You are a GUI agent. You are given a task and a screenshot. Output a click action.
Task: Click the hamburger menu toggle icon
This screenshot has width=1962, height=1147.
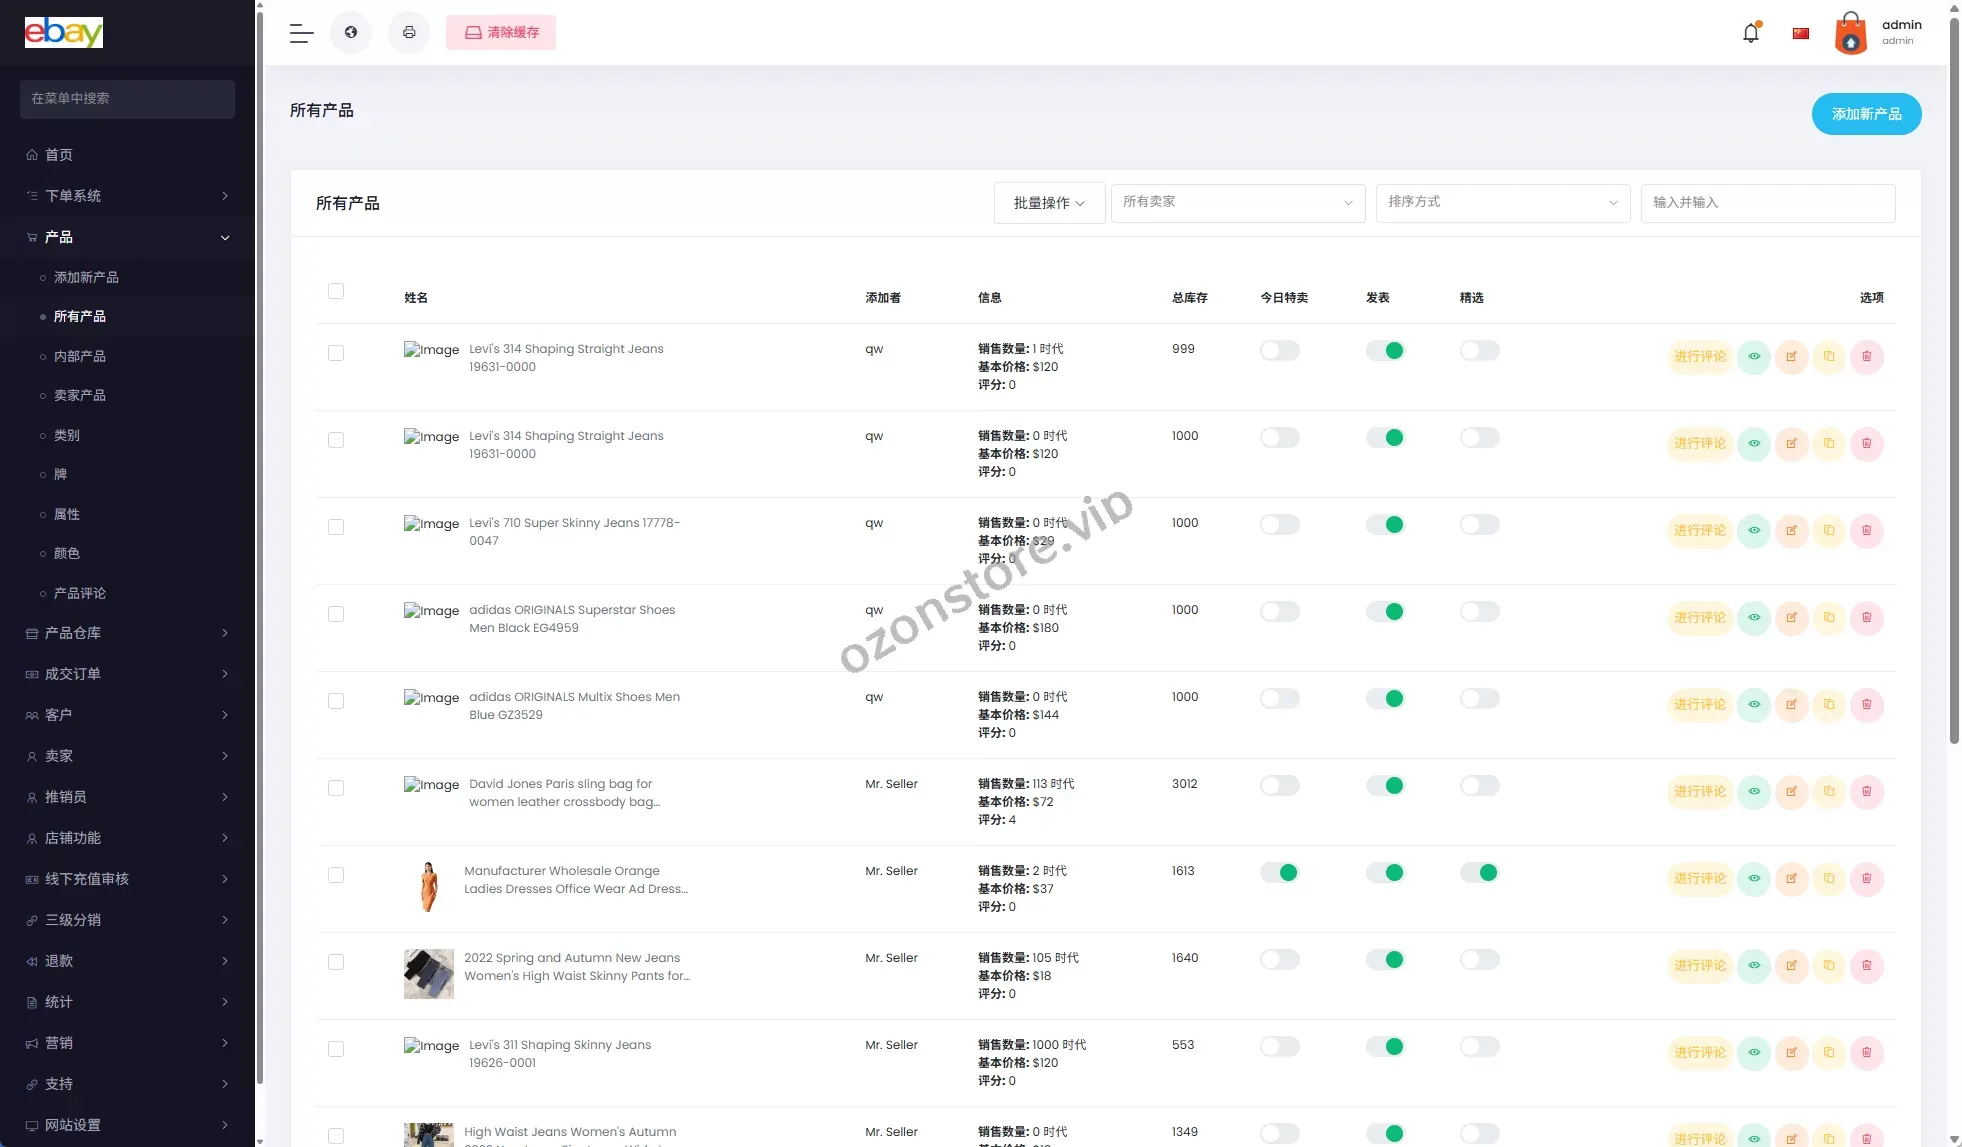click(x=301, y=33)
